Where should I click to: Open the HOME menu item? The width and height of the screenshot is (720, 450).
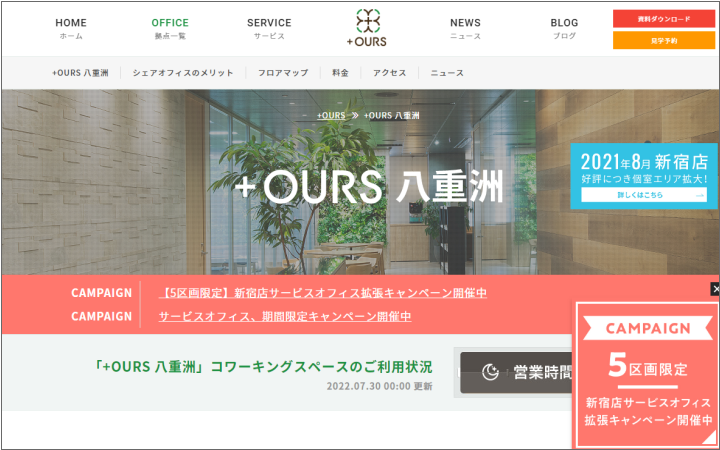coord(71,28)
